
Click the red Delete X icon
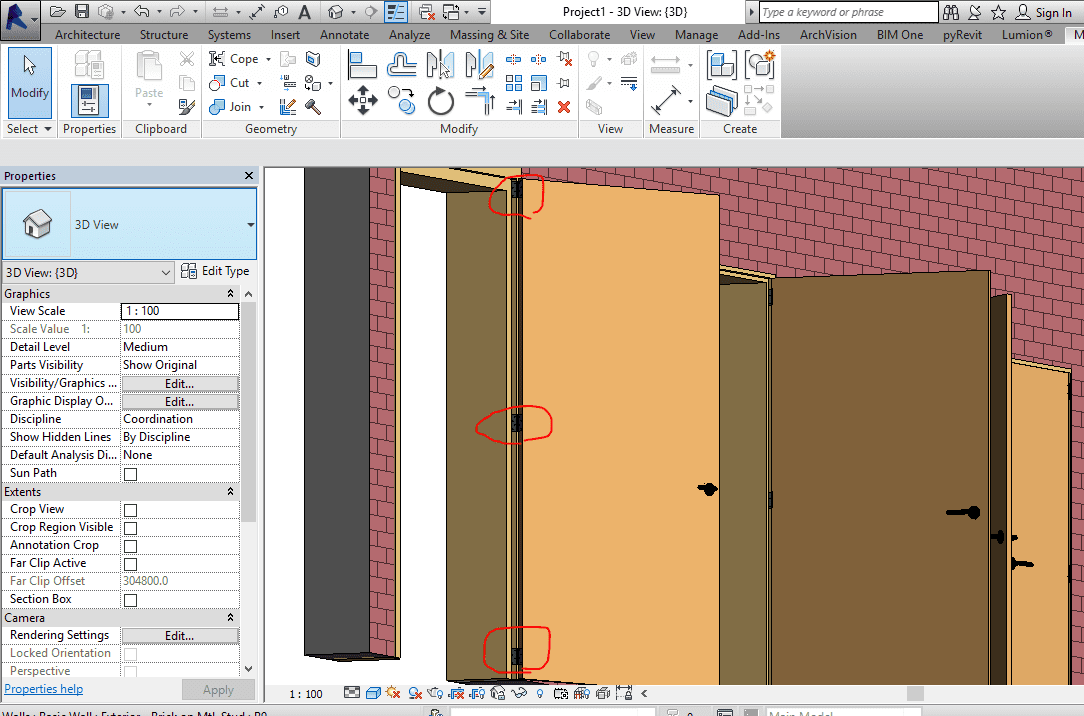point(564,107)
